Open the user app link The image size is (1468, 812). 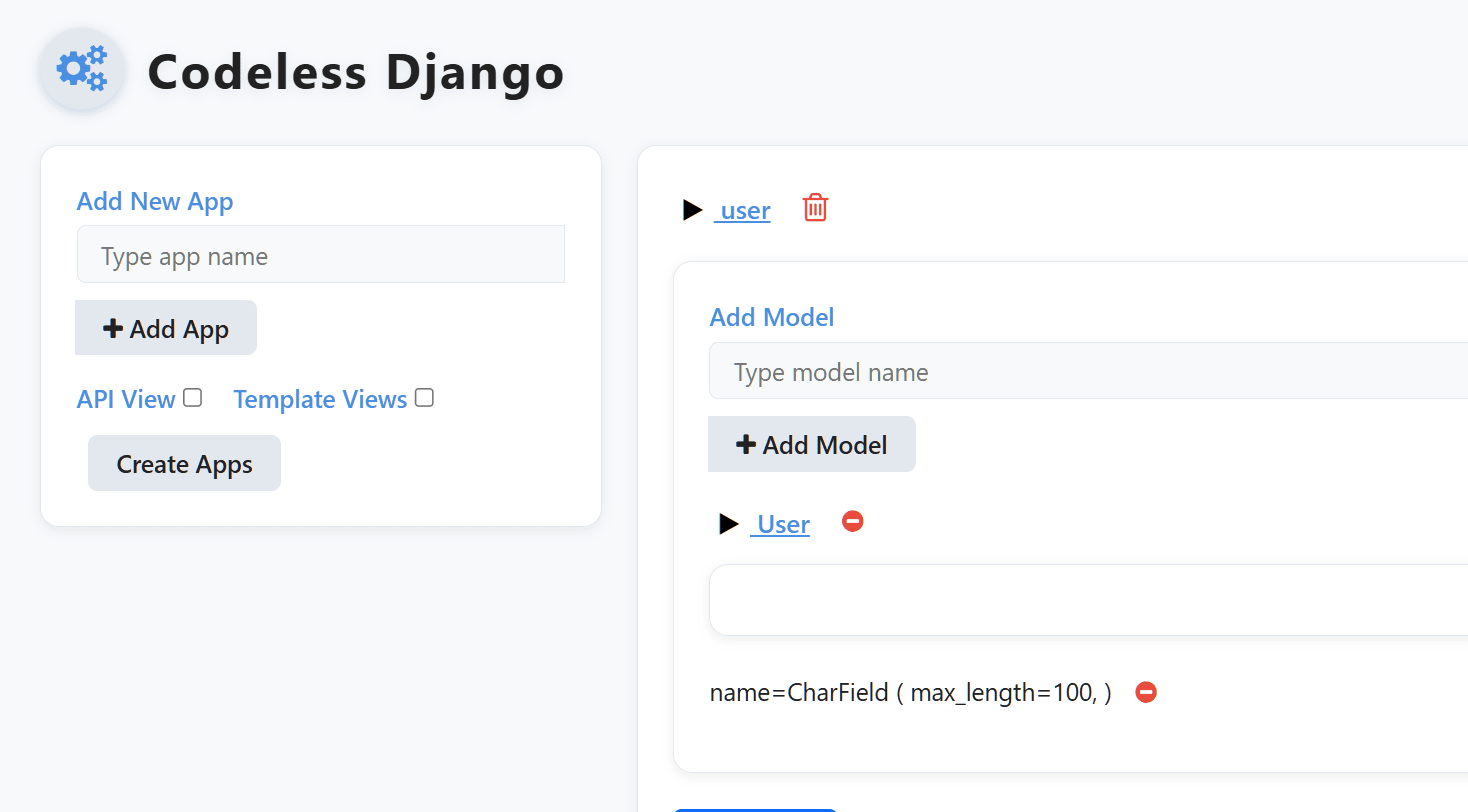tap(744, 211)
